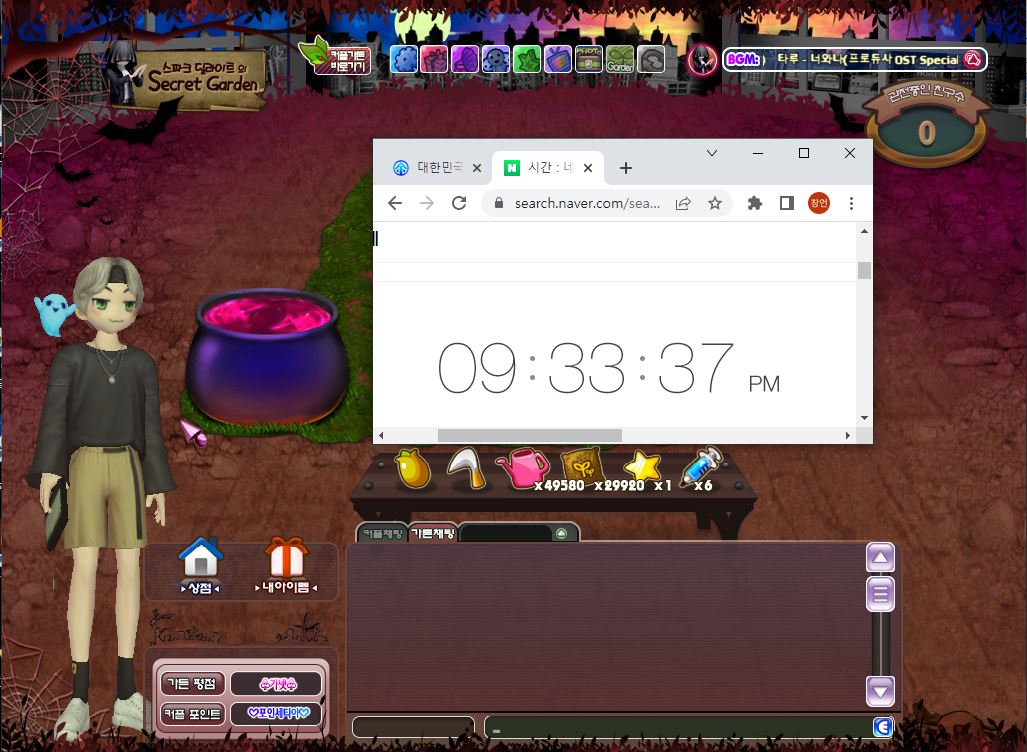Click the browser vertical scrollbar thumb
This screenshot has height=752, width=1027.
click(x=865, y=270)
